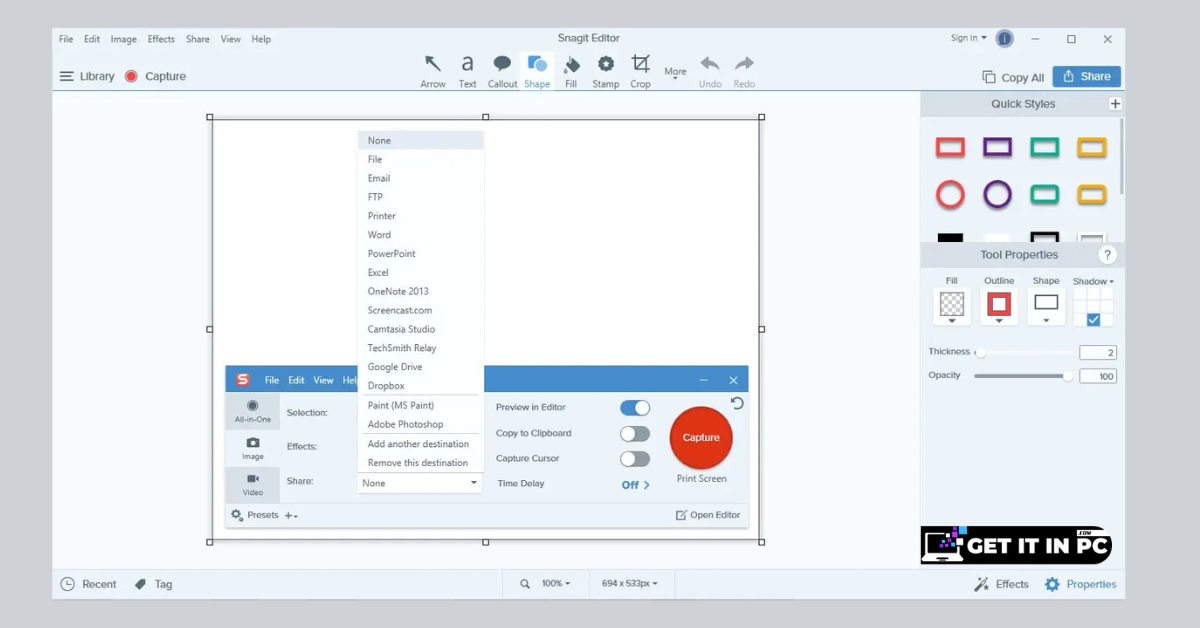Click the big red Capture button
1200x628 pixels.
[701, 438]
